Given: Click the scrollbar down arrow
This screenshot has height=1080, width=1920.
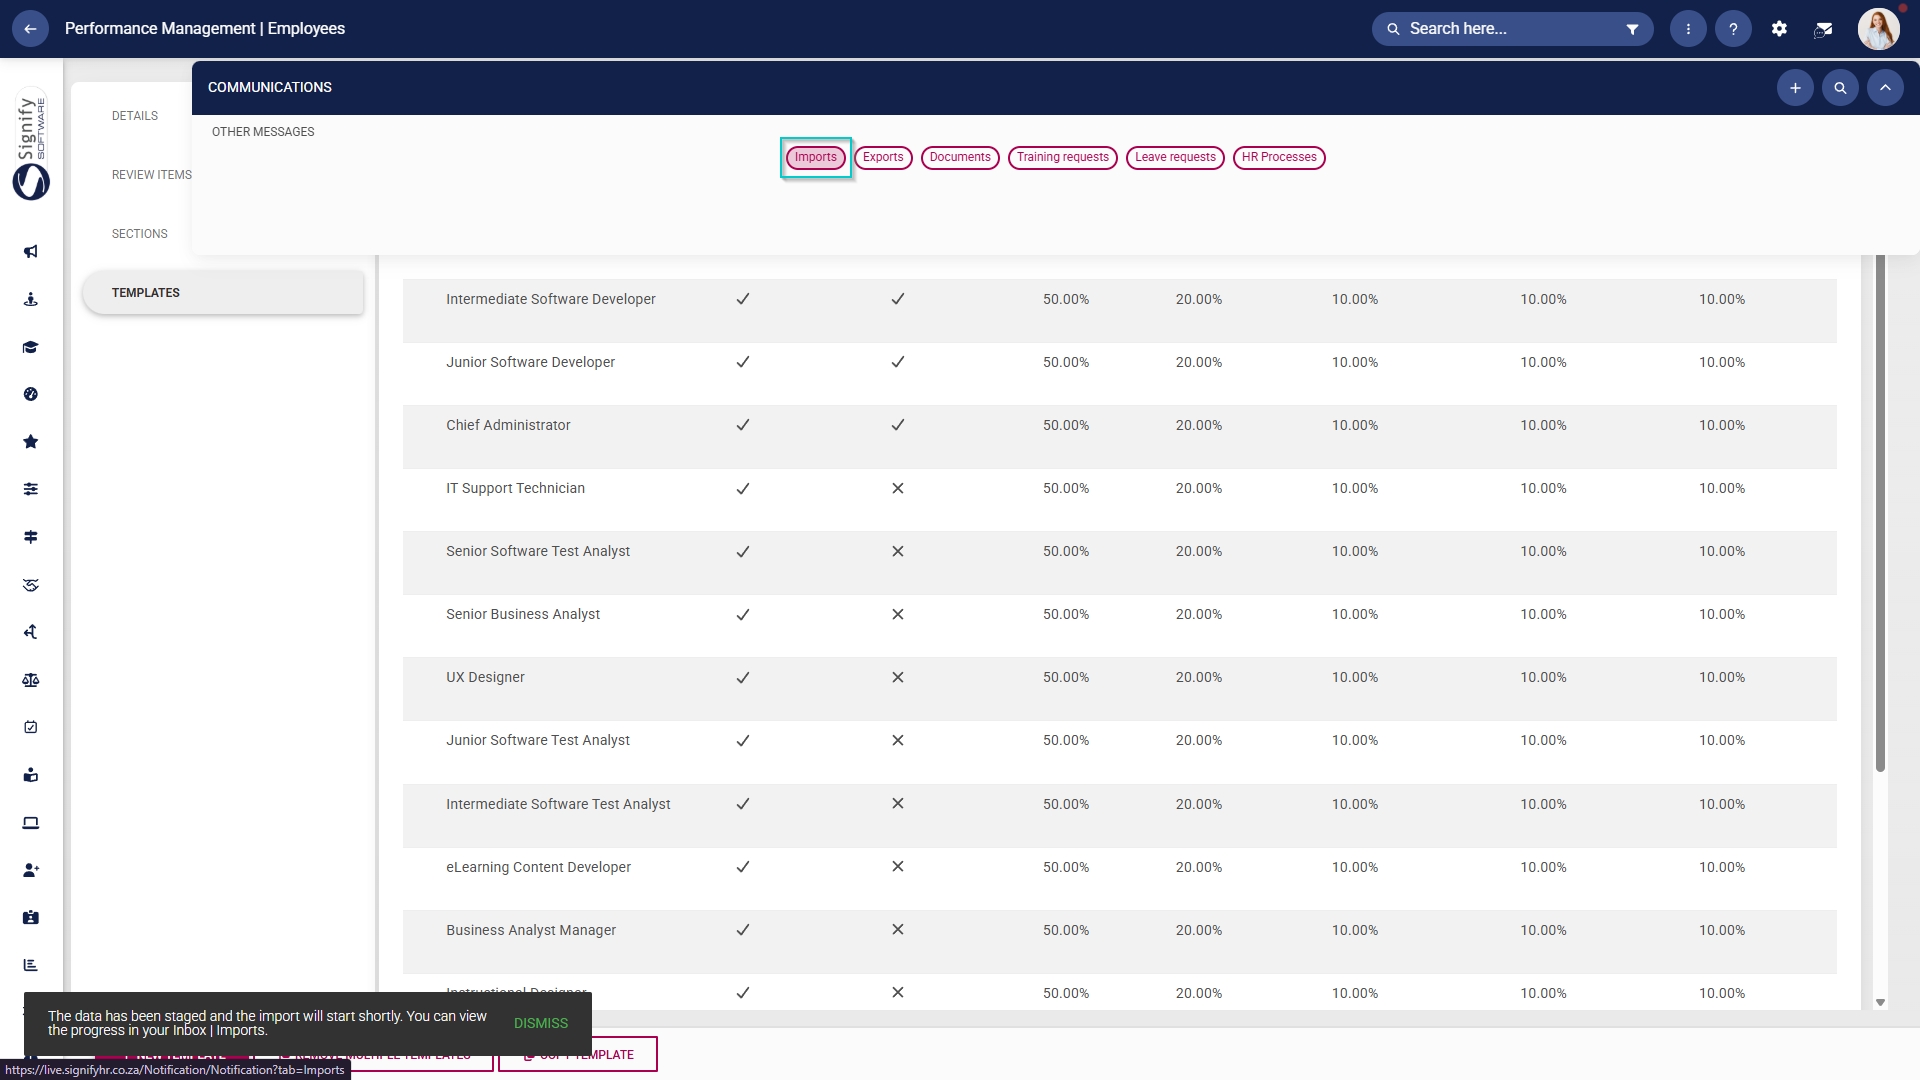Looking at the screenshot, I should pos(1880,1002).
